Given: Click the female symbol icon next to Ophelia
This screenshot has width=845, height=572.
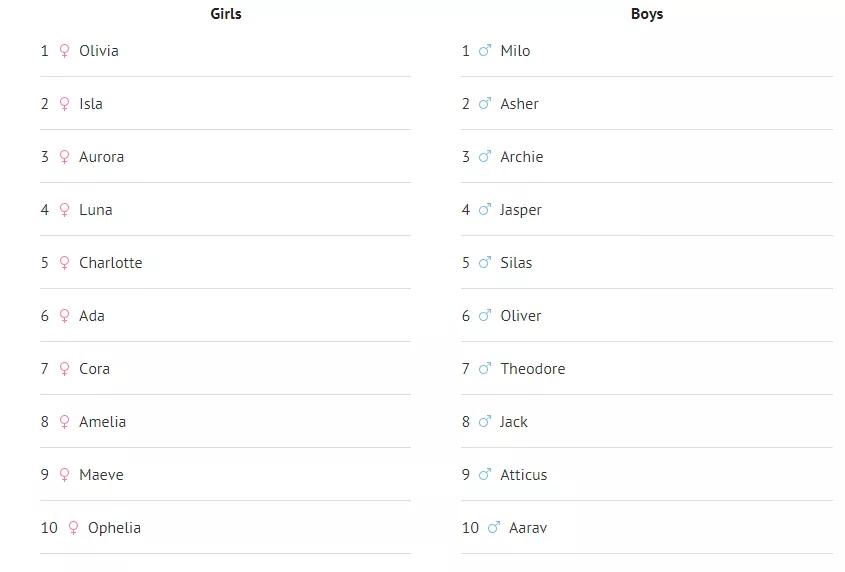Looking at the screenshot, I should coord(73,528).
